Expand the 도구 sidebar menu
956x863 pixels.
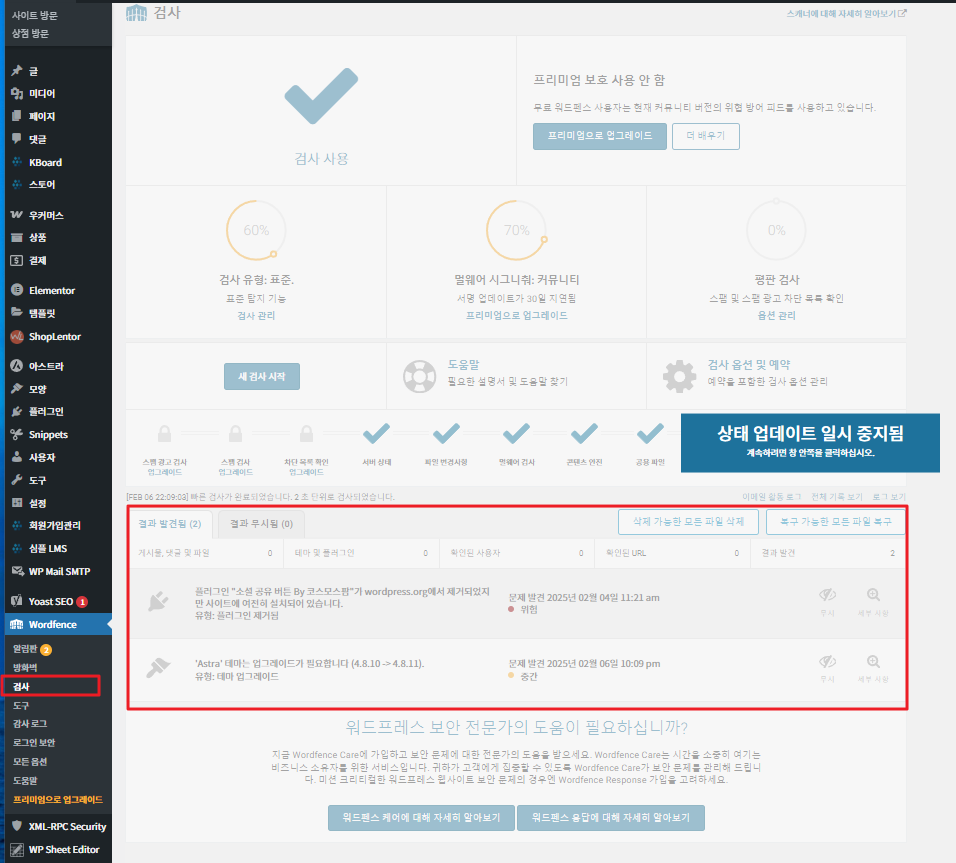(x=35, y=478)
